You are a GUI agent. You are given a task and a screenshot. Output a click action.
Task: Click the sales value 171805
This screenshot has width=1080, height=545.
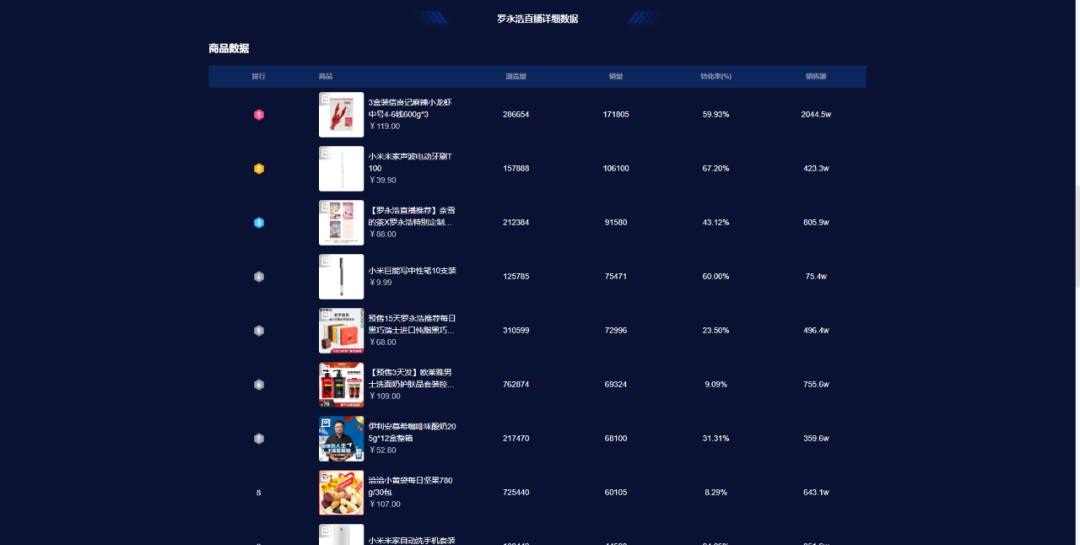point(616,114)
